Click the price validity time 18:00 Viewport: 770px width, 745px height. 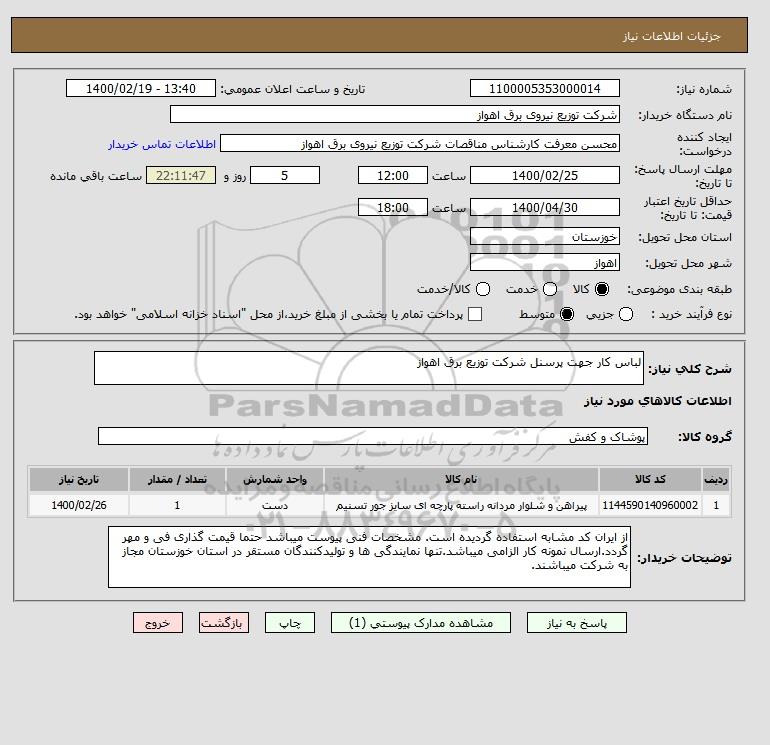click(x=393, y=207)
